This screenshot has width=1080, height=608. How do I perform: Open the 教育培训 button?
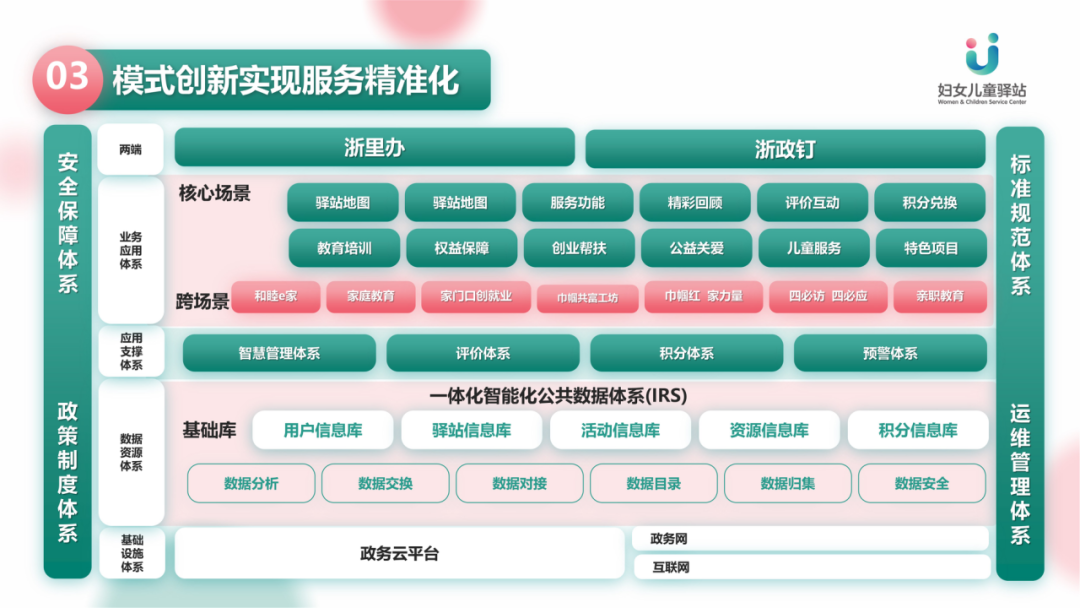[x=344, y=248]
